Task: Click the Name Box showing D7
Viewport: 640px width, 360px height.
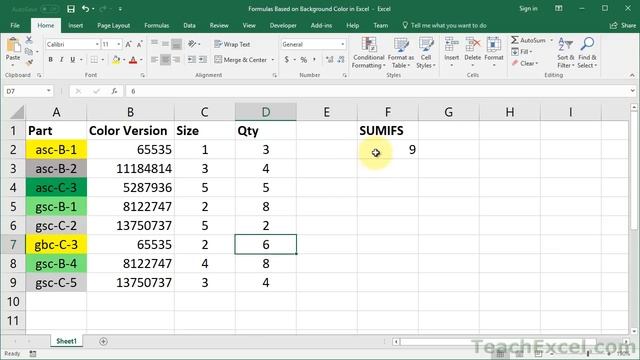Action: pyautogui.click(x=28, y=91)
